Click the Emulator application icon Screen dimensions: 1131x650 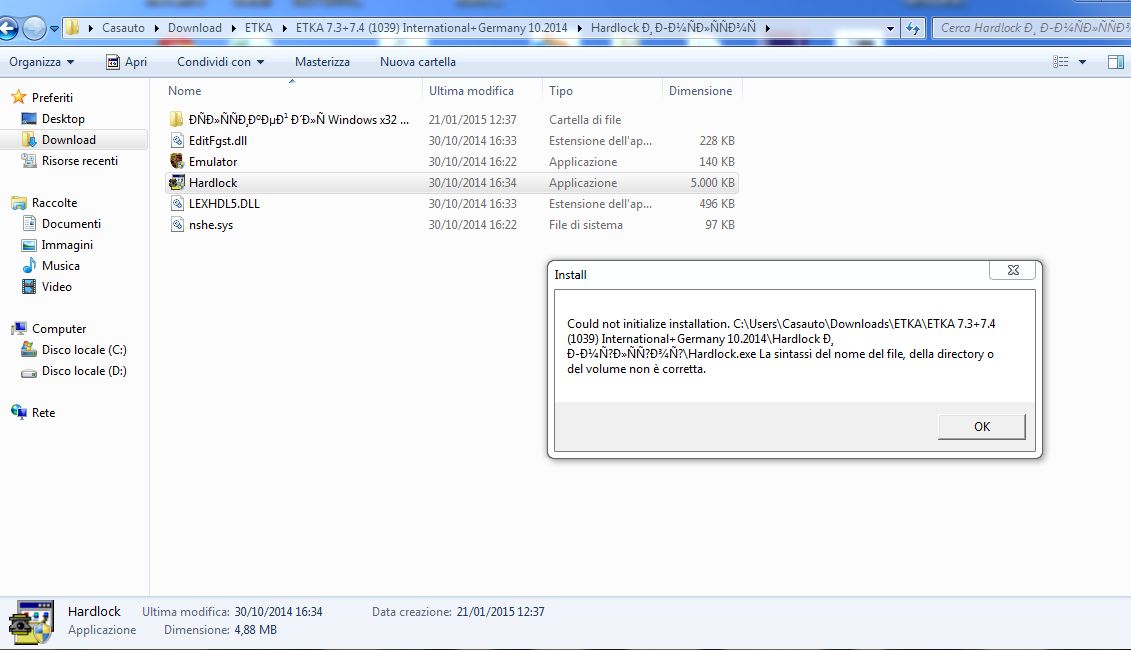tap(177, 161)
